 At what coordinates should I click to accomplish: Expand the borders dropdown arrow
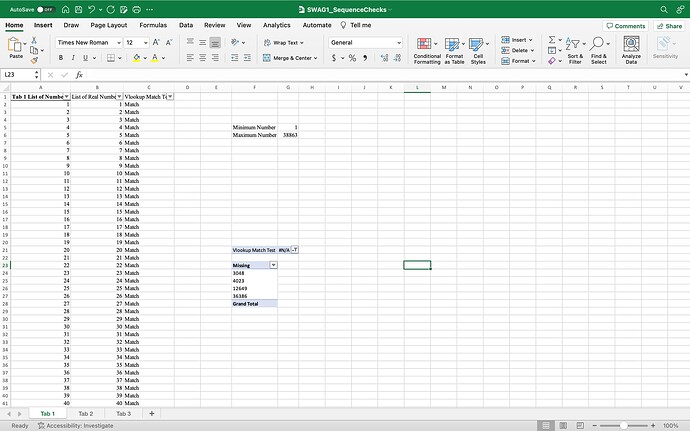click(120, 58)
